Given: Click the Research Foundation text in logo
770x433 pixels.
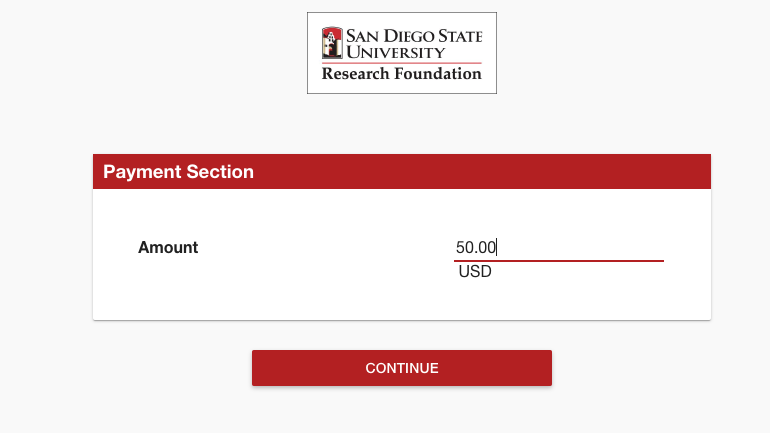Looking at the screenshot, I should 402,74.
